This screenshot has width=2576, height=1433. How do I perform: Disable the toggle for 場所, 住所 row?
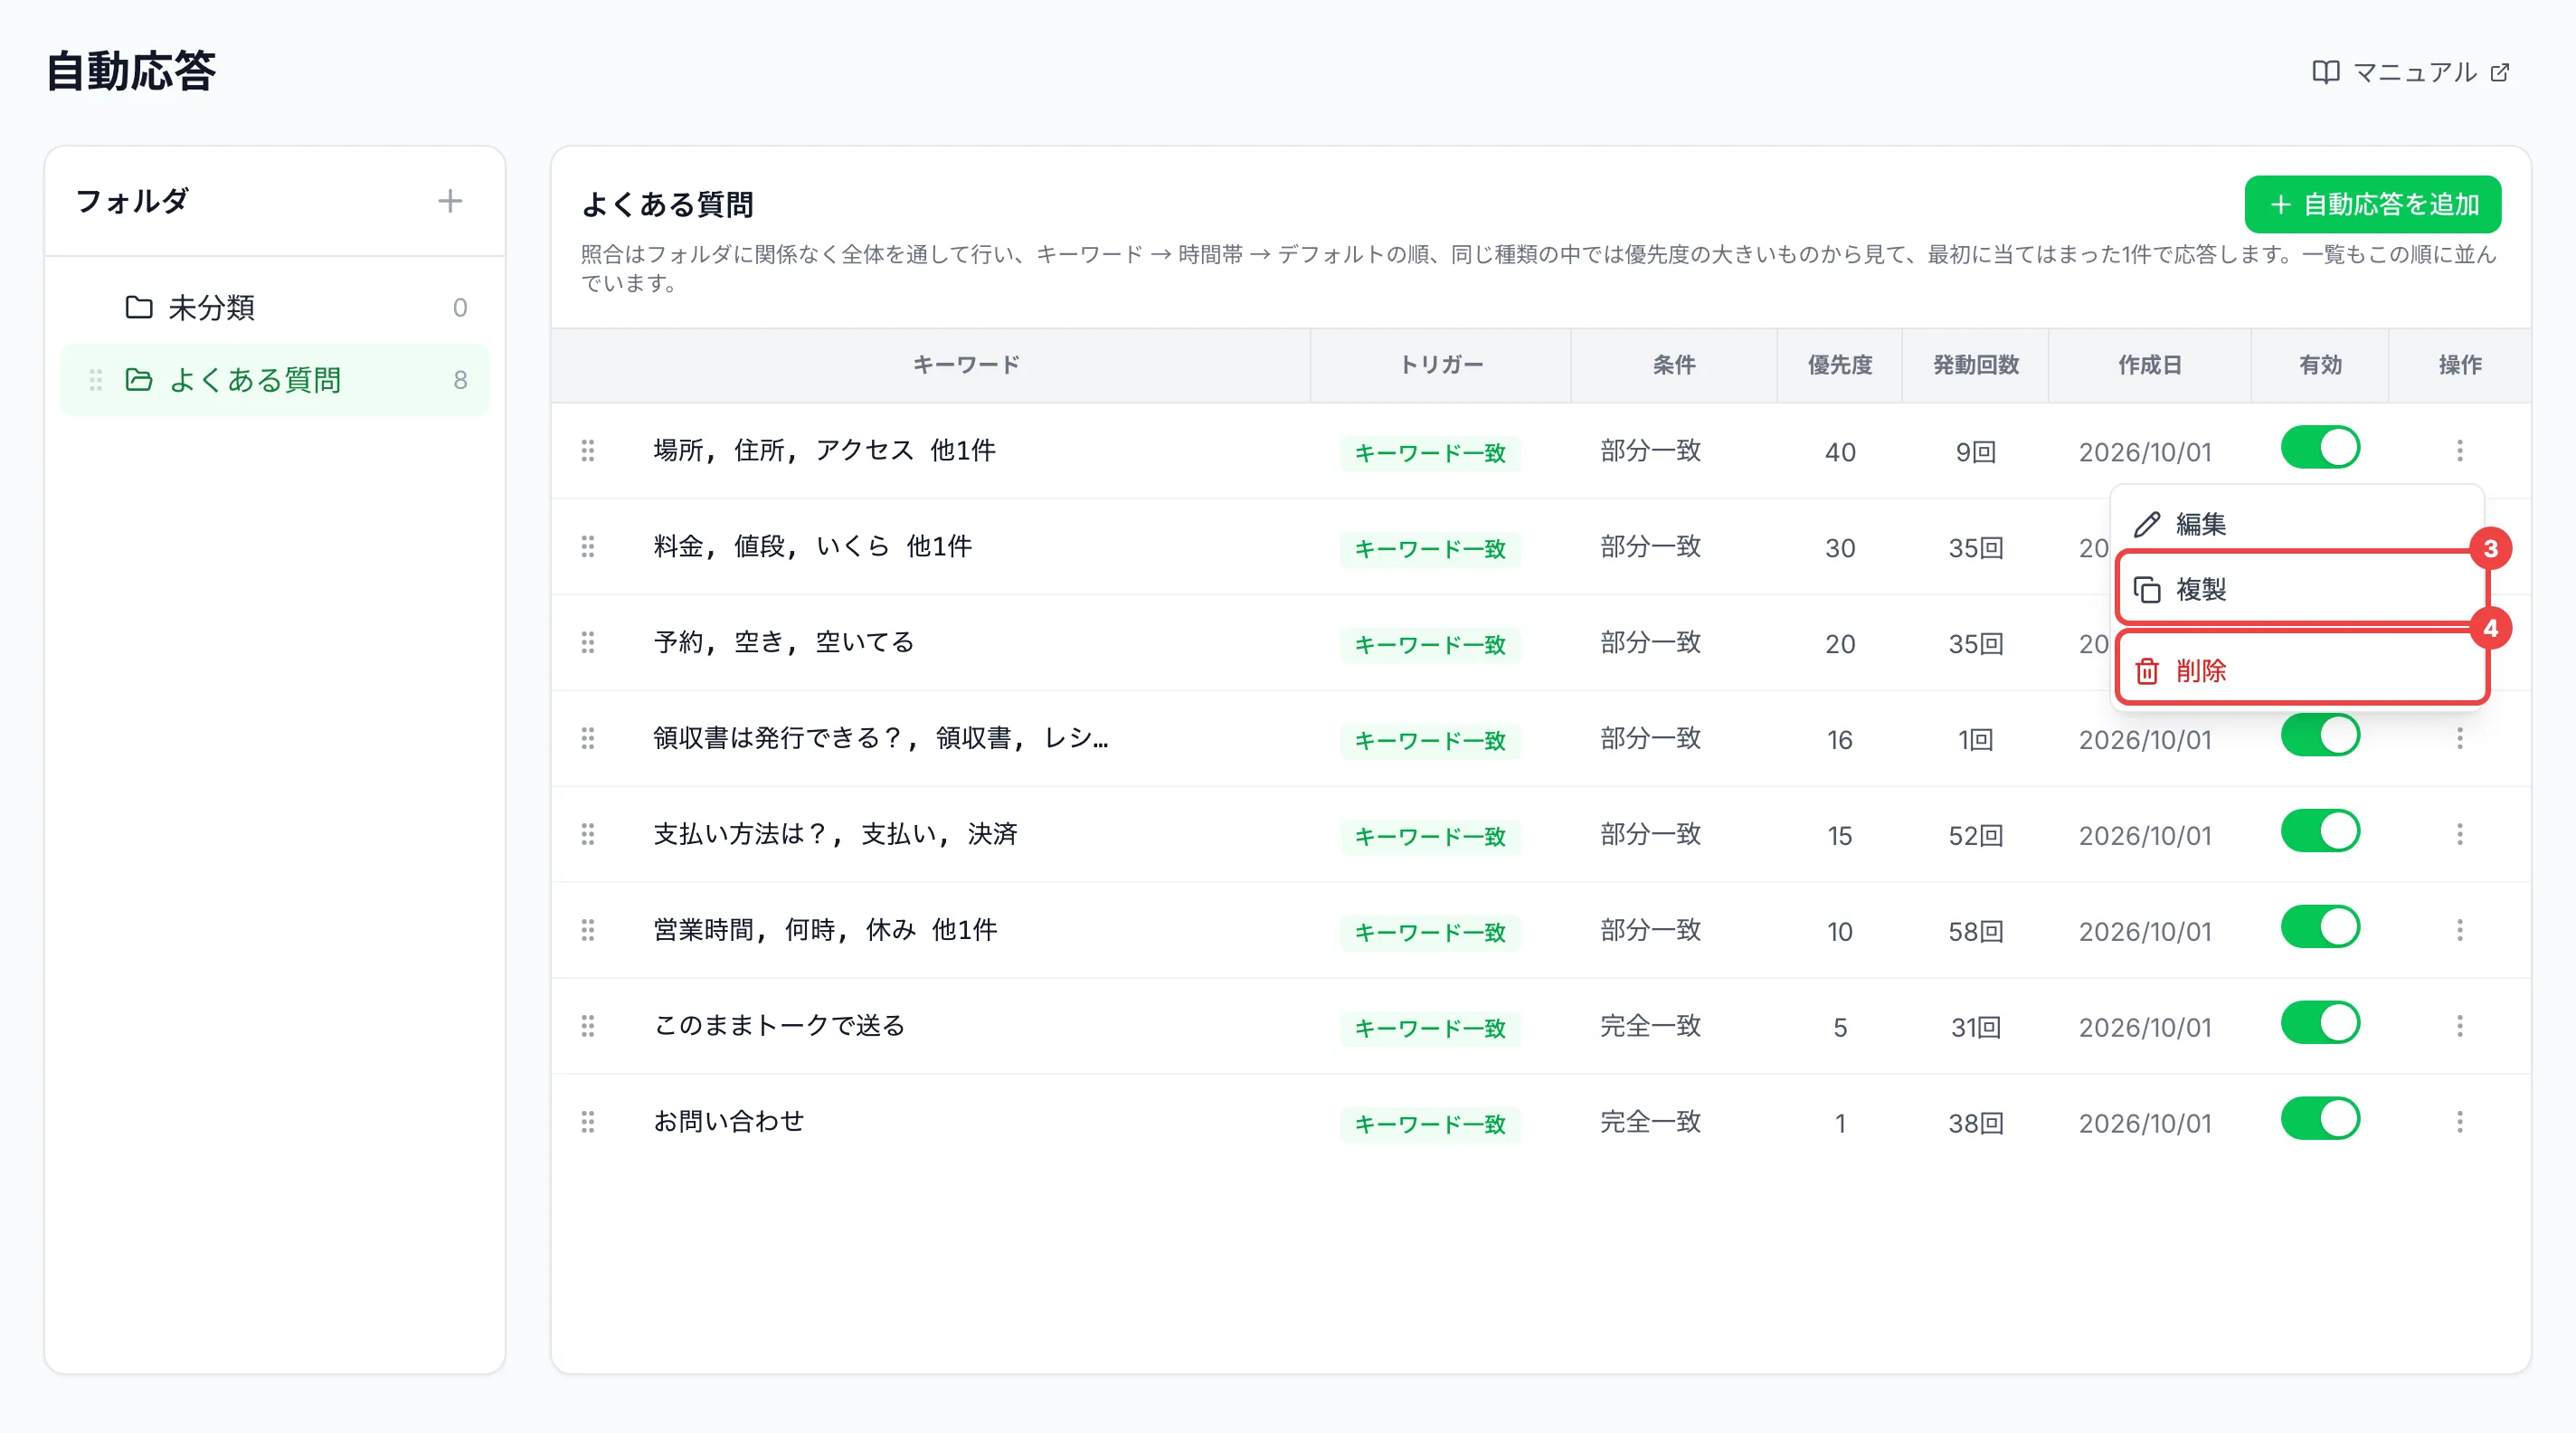point(2320,448)
